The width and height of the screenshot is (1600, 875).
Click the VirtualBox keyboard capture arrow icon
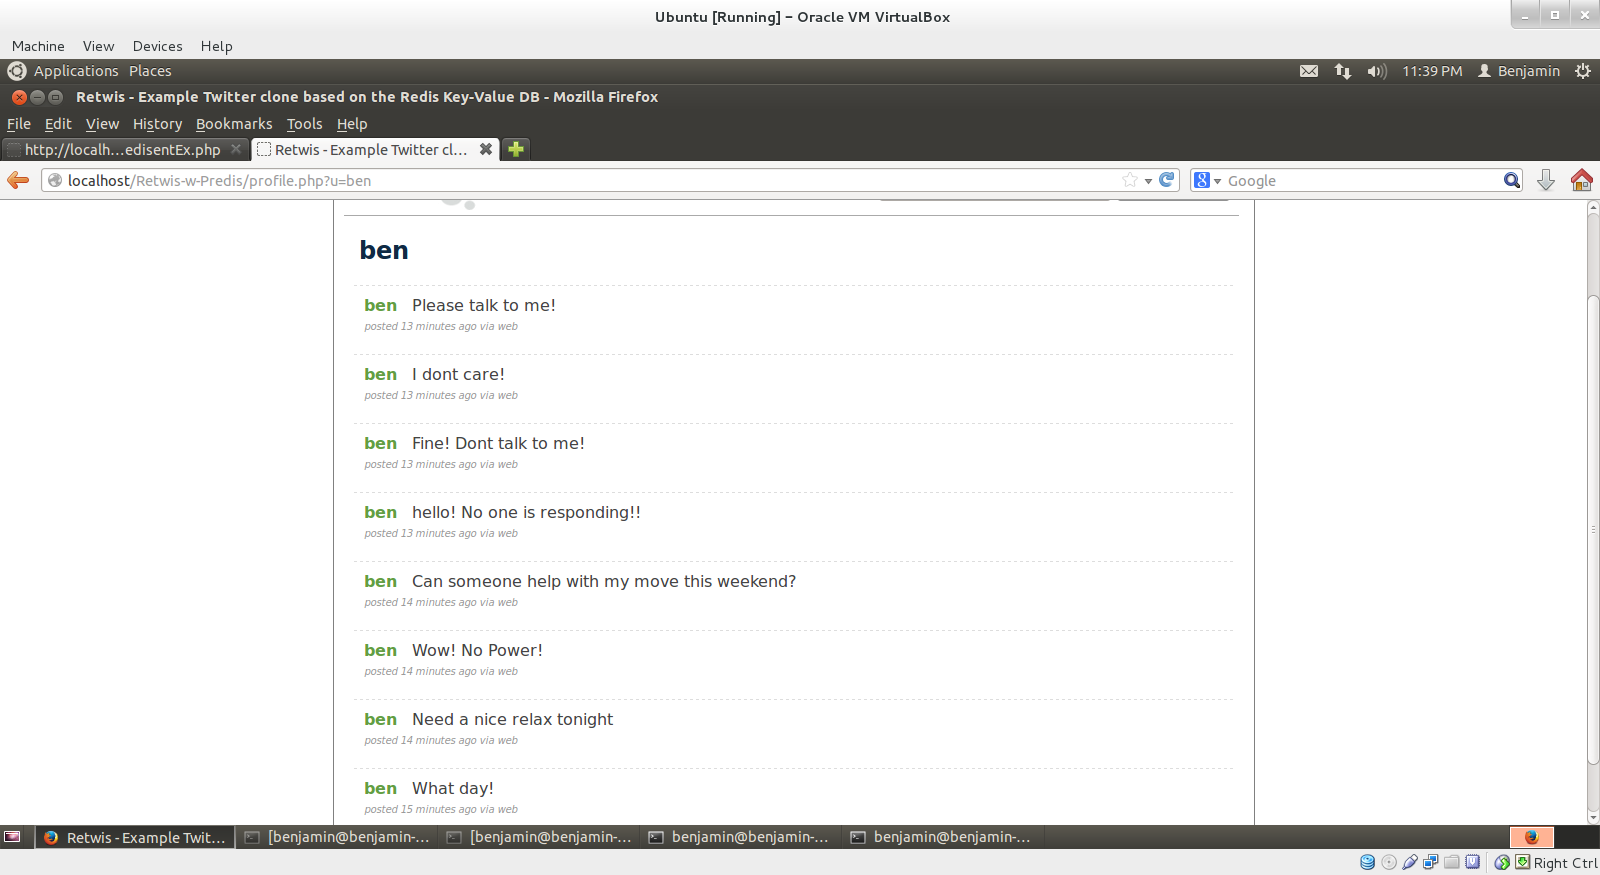1523,862
